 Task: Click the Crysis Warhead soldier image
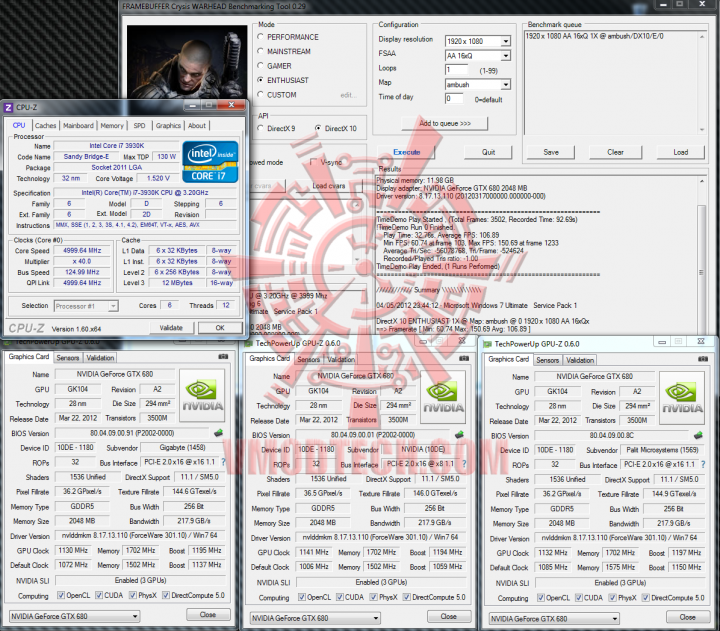[x=187, y=62]
